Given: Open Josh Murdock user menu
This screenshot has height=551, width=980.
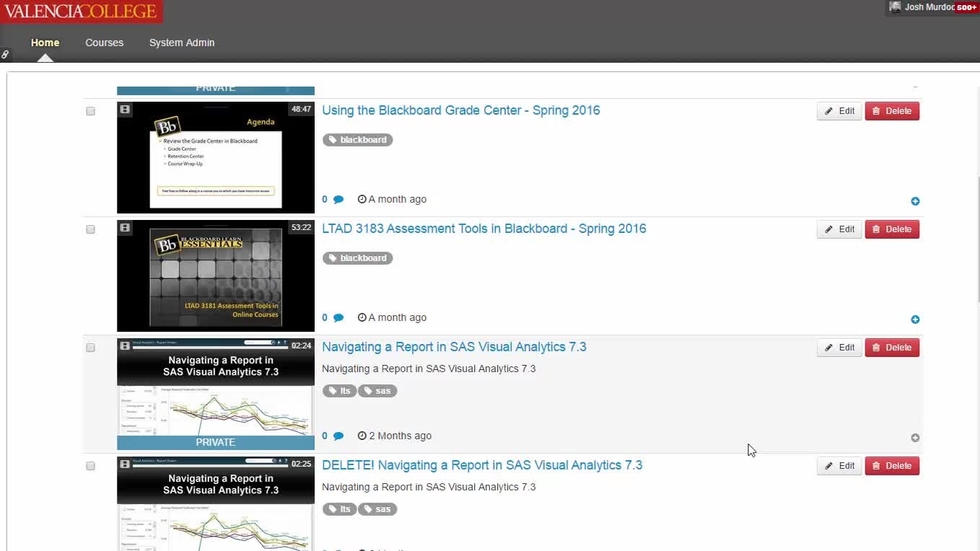Looking at the screenshot, I should [922, 7].
